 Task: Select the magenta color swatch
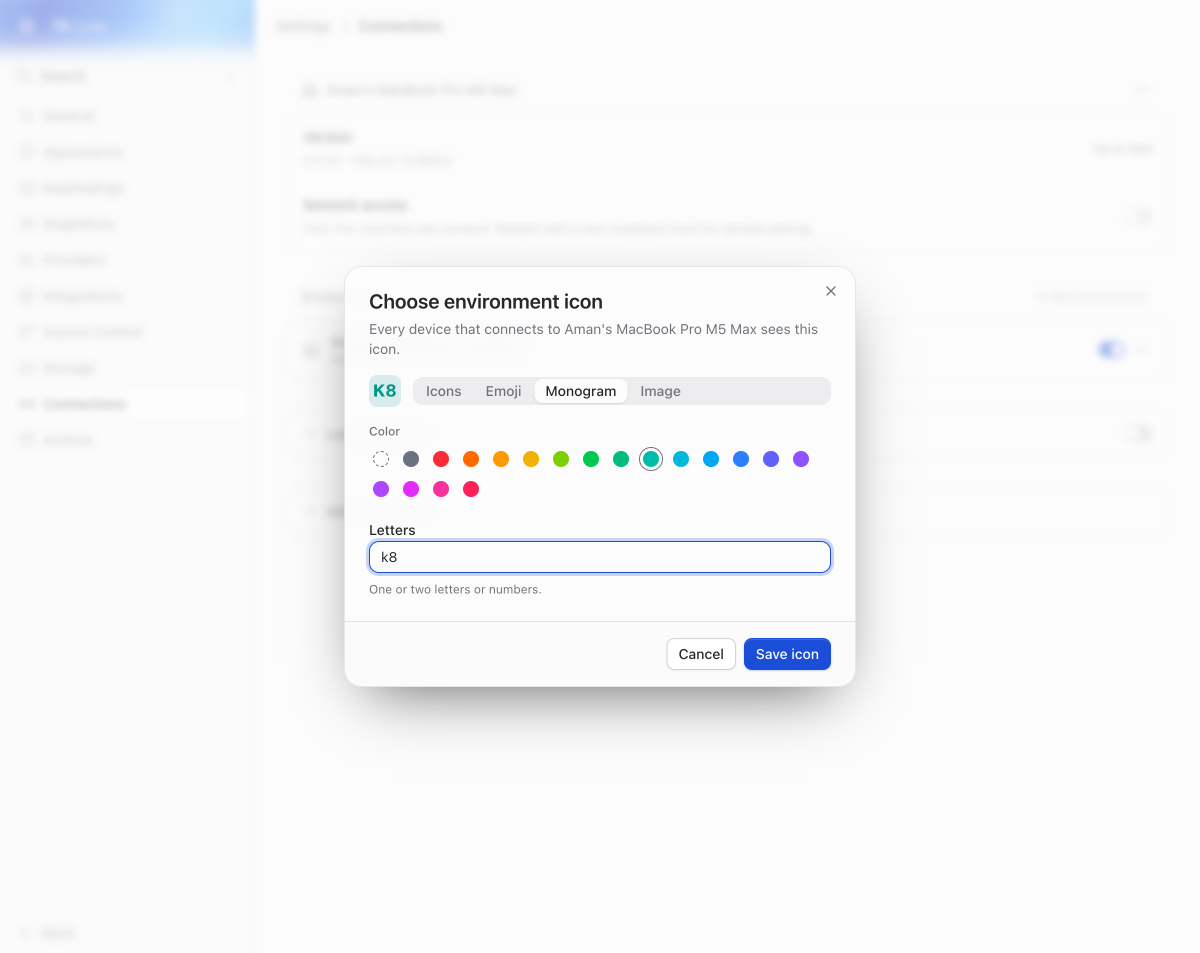[411, 489]
